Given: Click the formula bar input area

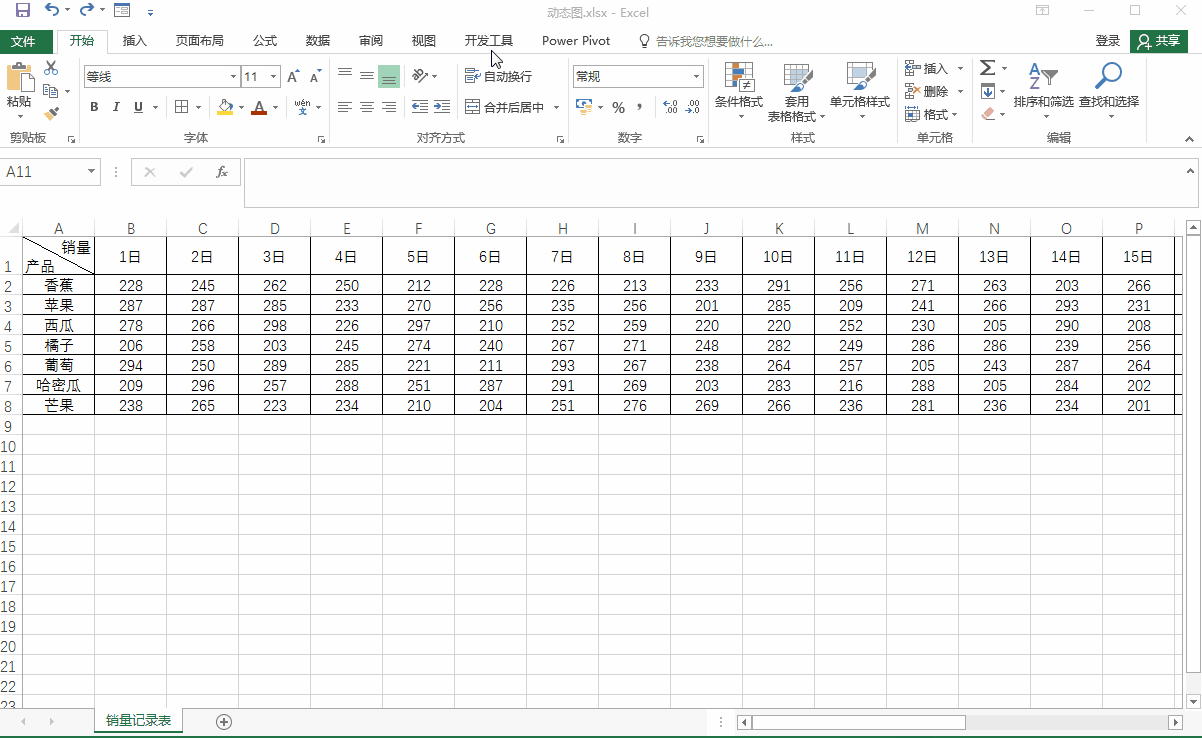Looking at the screenshot, I should click(714, 183).
